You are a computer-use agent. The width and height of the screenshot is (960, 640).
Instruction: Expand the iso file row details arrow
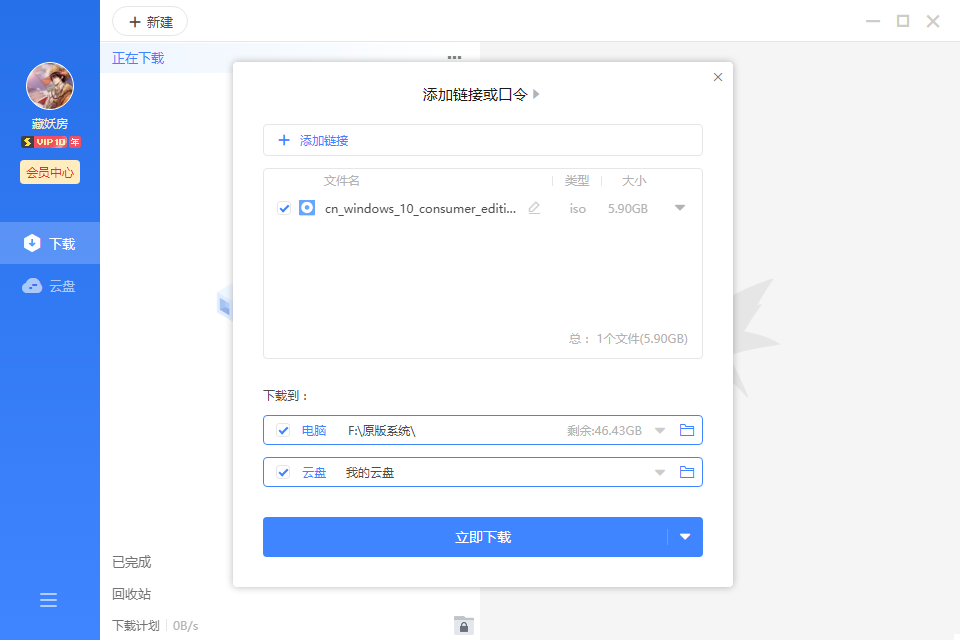pos(680,208)
